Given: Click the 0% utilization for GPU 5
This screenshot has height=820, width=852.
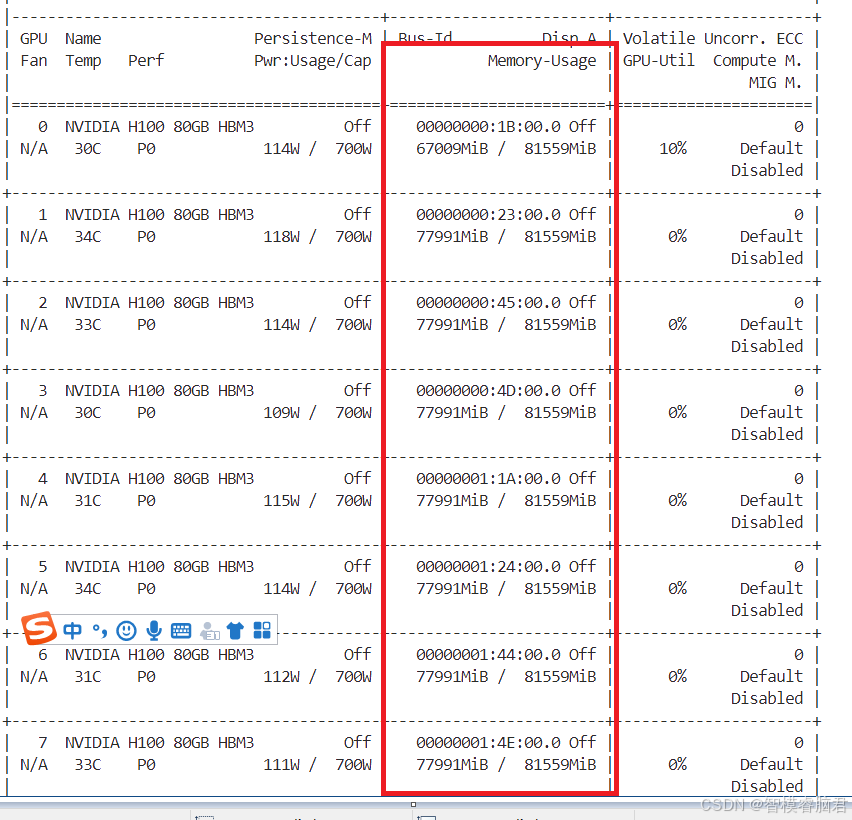Looking at the screenshot, I should point(678,589).
